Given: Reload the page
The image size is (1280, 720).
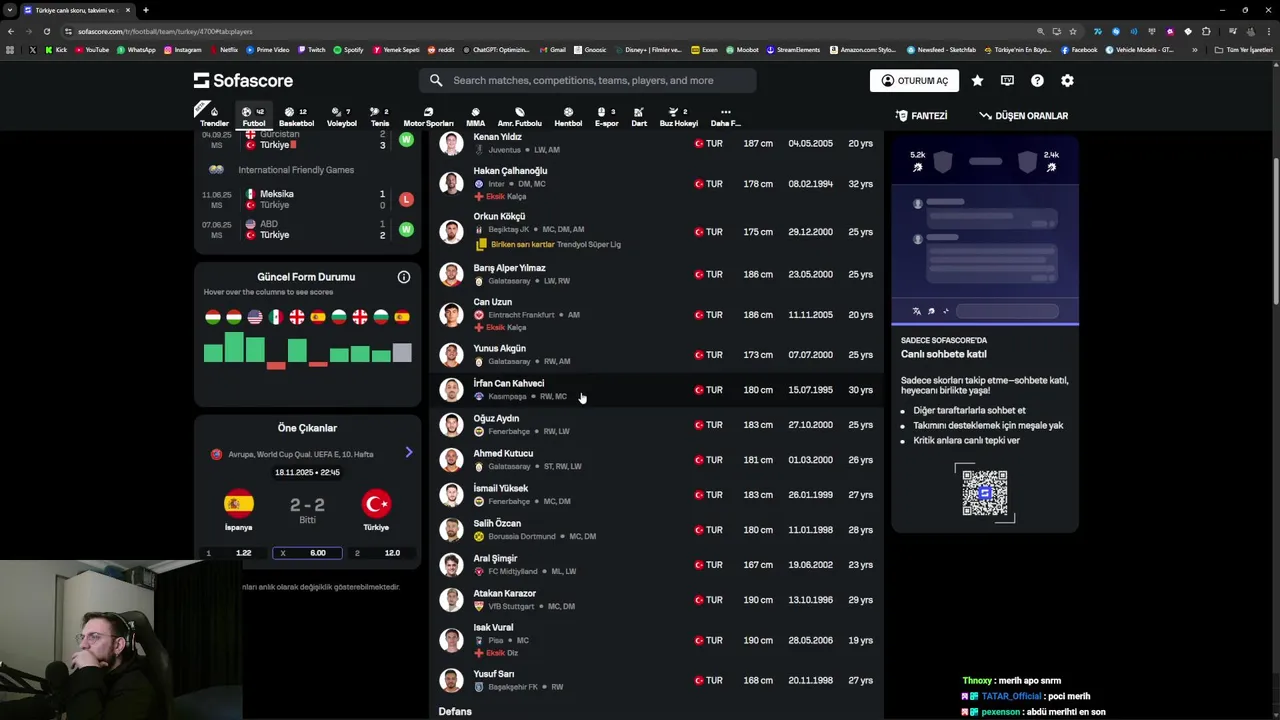Looking at the screenshot, I should [47, 31].
